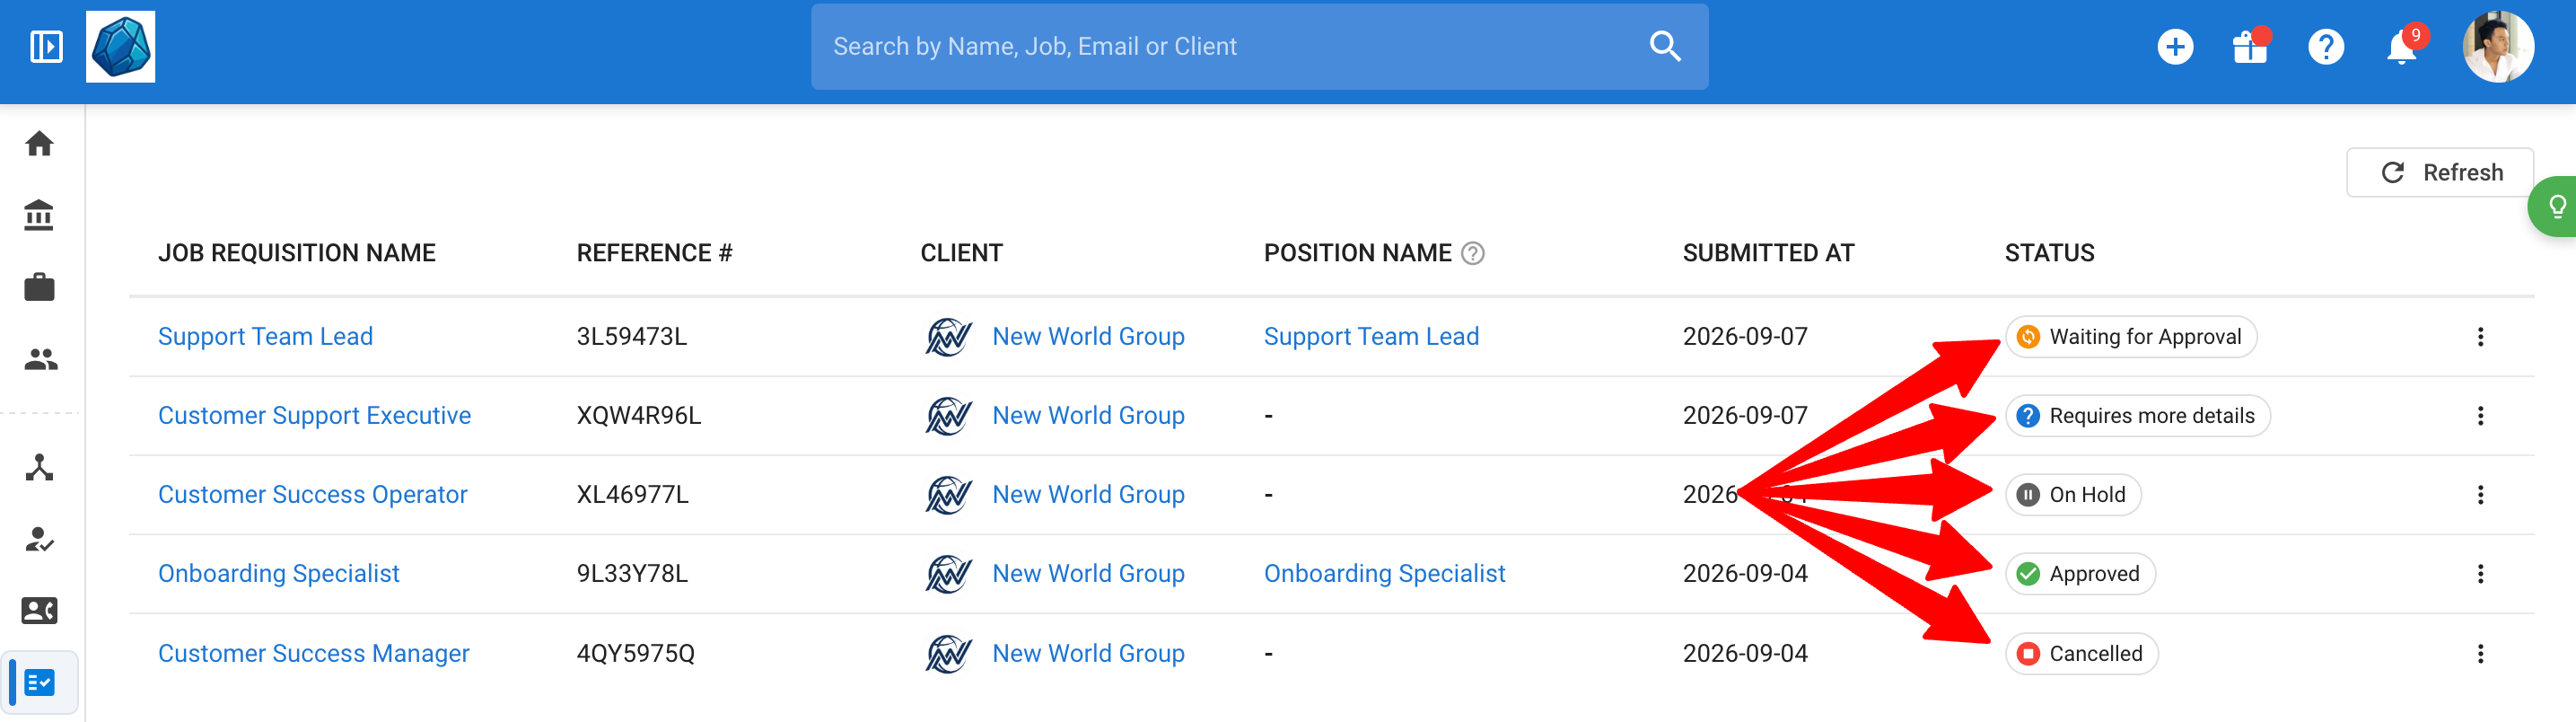Click the Waiting for Approval status badge
The width and height of the screenshot is (2576, 722).
[2131, 337]
